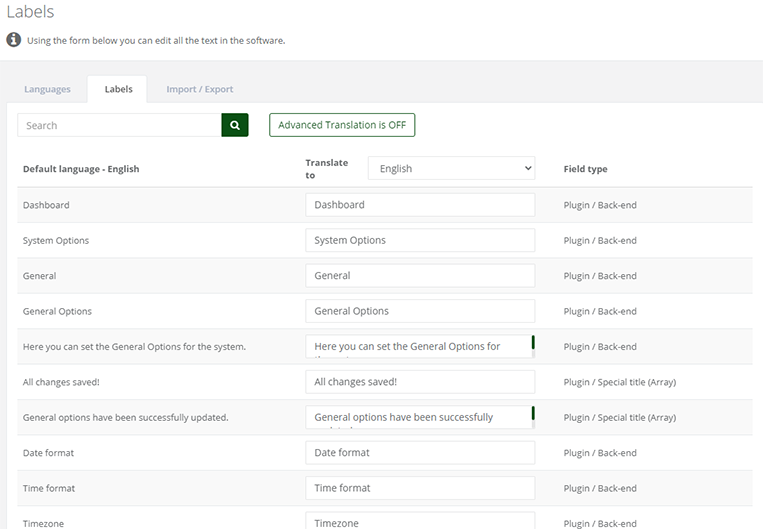Viewport: 763px width, 529px height.
Task: Edit the Time format translation field
Action: (x=420, y=488)
